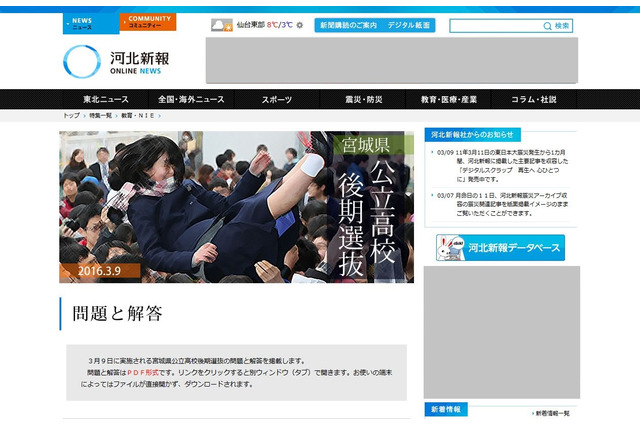Click the red PDF形式 text
Image resolution: width=640 pixels, height=426 pixels.
tap(143, 373)
